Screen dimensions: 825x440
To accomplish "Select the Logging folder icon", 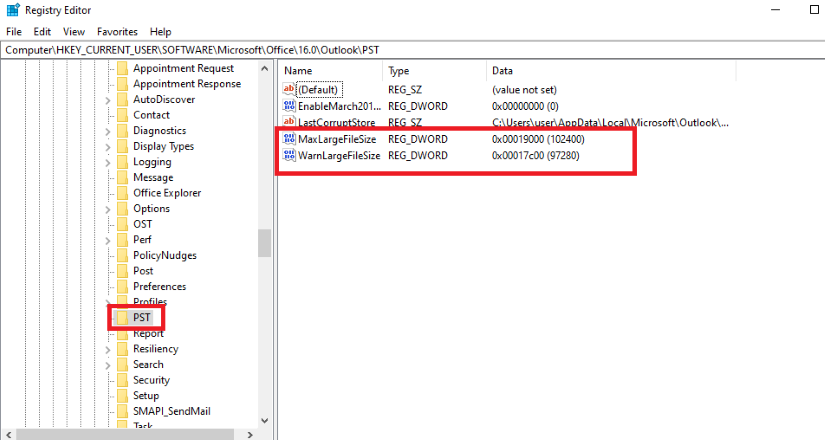I will [x=123, y=162].
